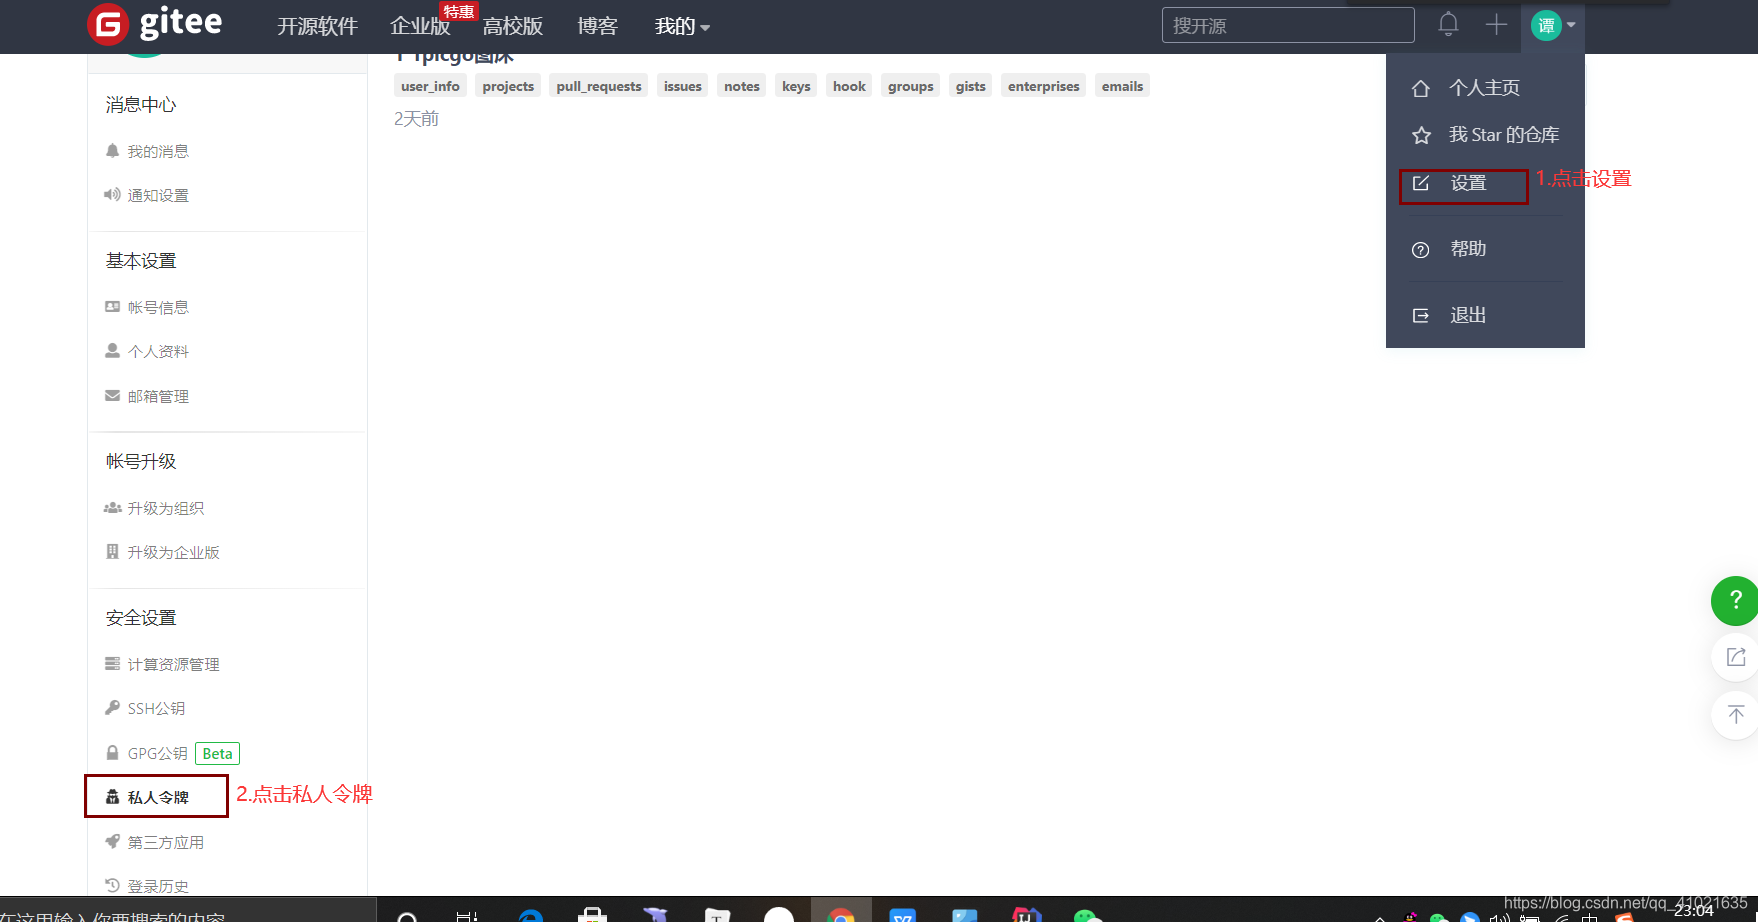This screenshot has height=922, width=1758.
Task: Click lock icon next to GPG公钥
Action: tap(112, 753)
